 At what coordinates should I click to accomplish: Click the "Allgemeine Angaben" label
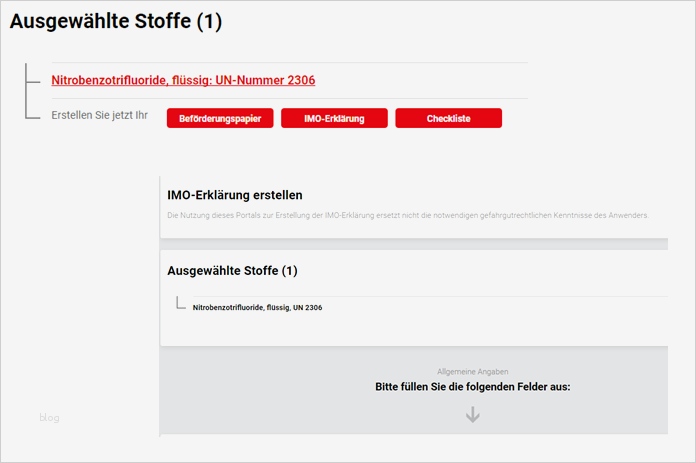[472, 371]
